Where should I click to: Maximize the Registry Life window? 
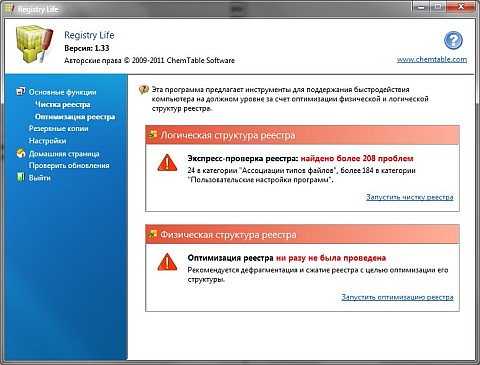(439, 7)
